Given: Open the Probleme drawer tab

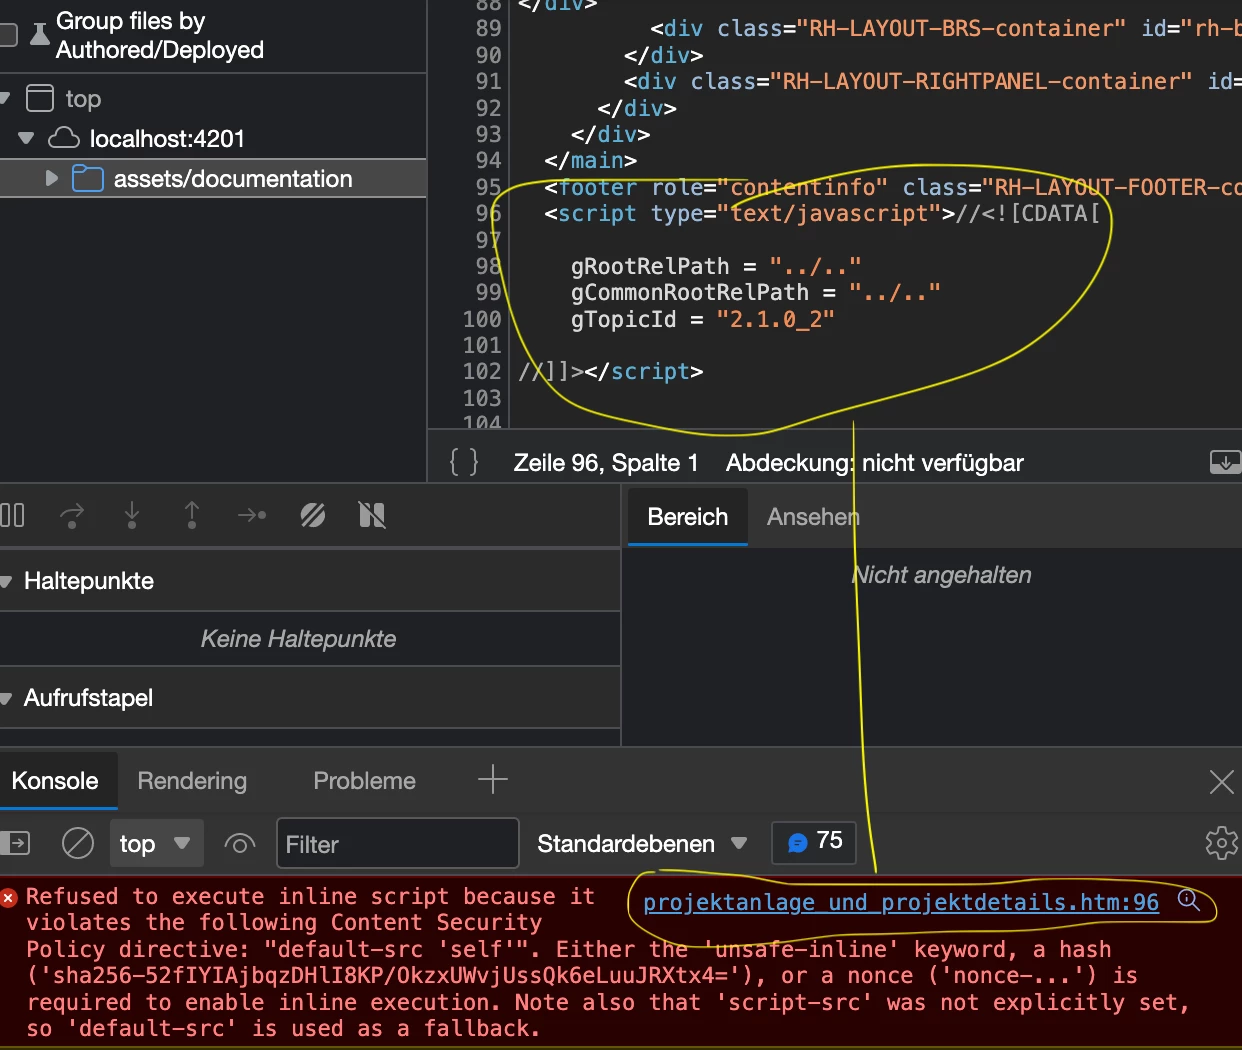Looking at the screenshot, I should [x=364, y=780].
